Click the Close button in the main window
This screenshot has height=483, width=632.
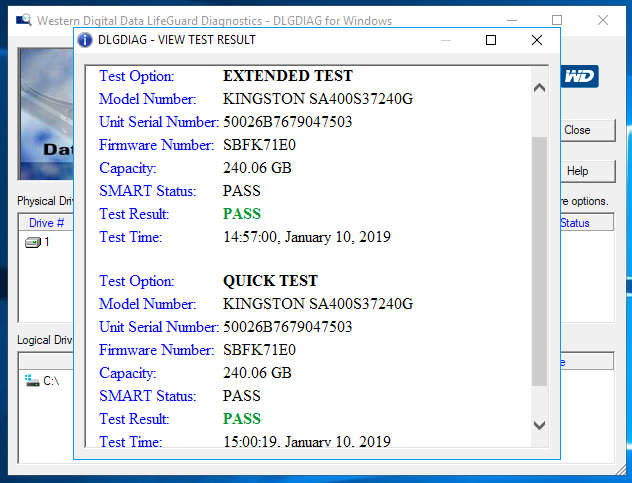pos(588,130)
